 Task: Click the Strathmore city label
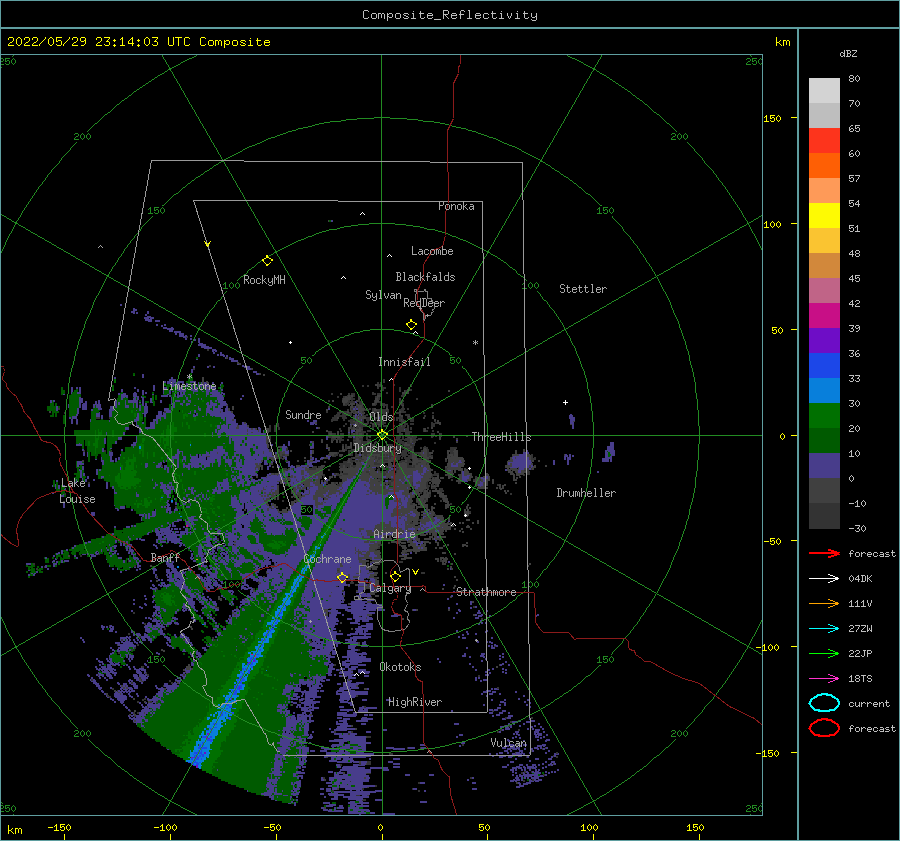click(486, 592)
